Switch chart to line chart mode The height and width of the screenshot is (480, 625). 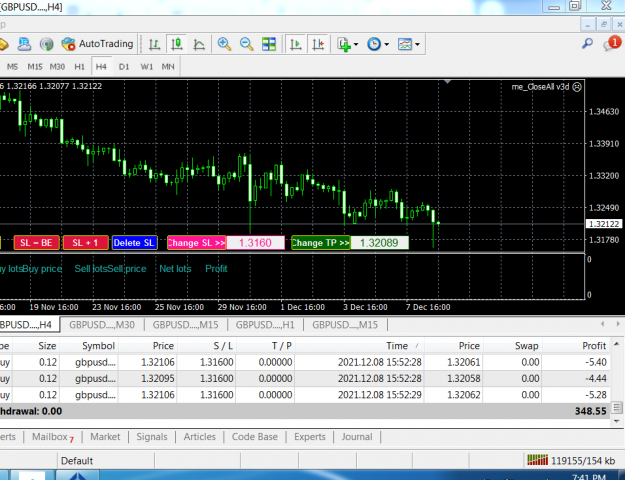tap(199, 44)
